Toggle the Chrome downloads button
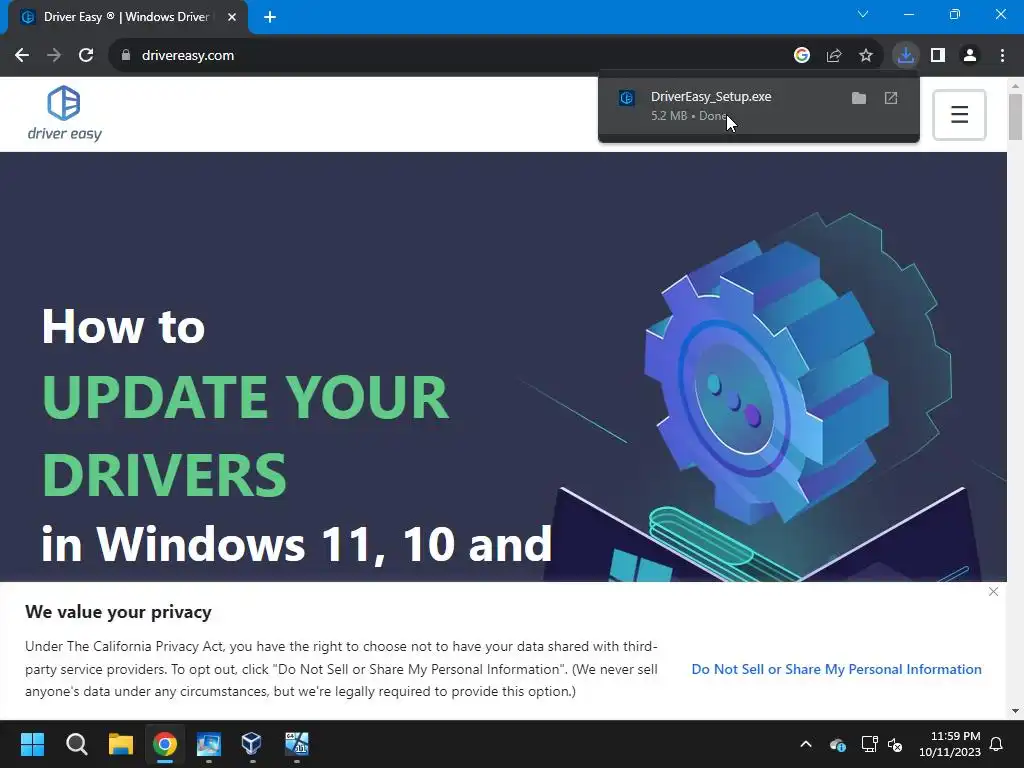The height and width of the screenshot is (768, 1024). pyautogui.click(x=906, y=56)
